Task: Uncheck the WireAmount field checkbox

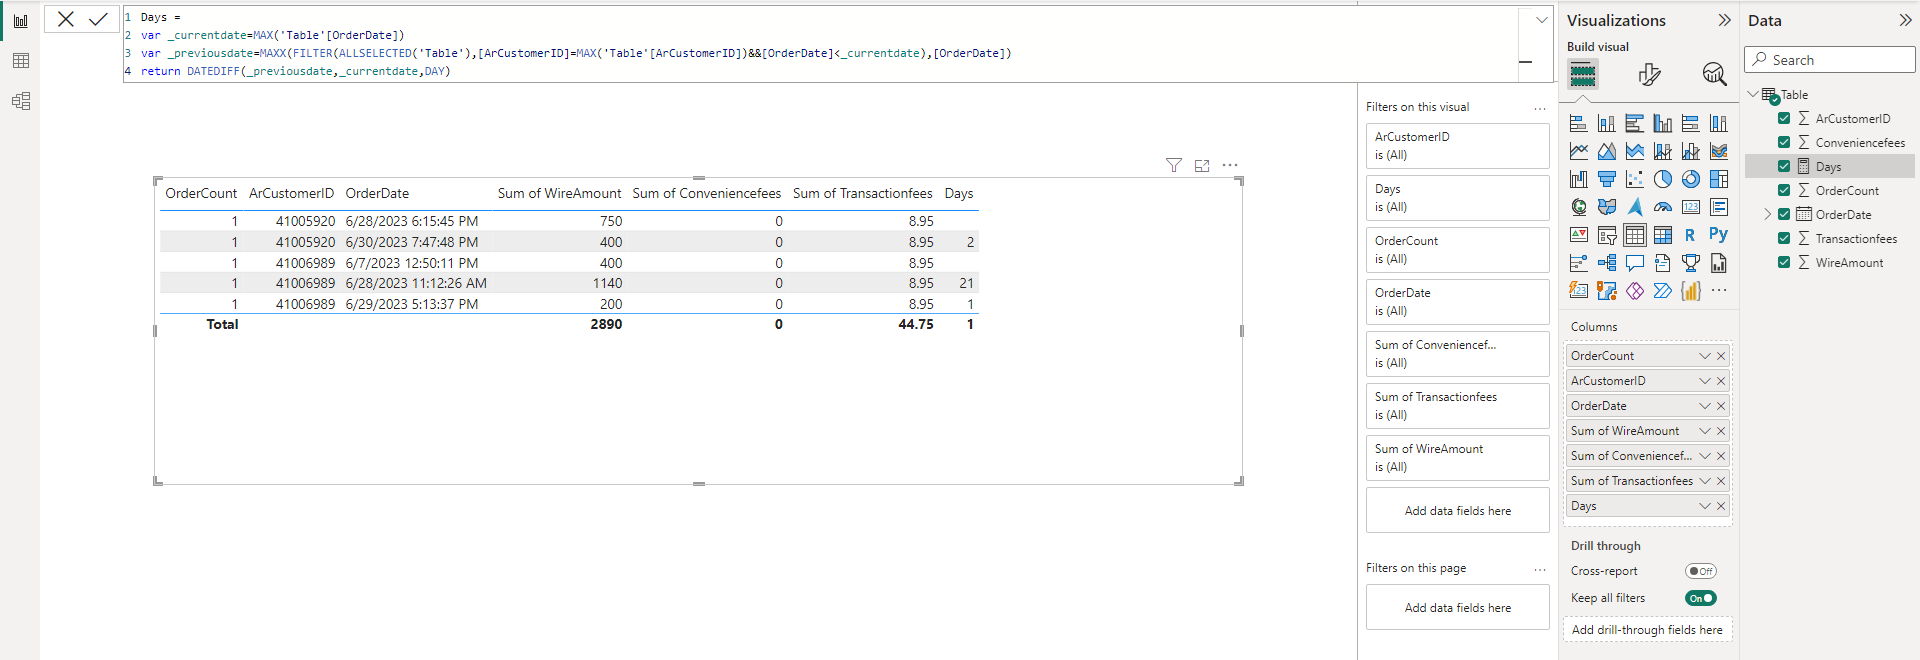Action: click(x=1784, y=262)
